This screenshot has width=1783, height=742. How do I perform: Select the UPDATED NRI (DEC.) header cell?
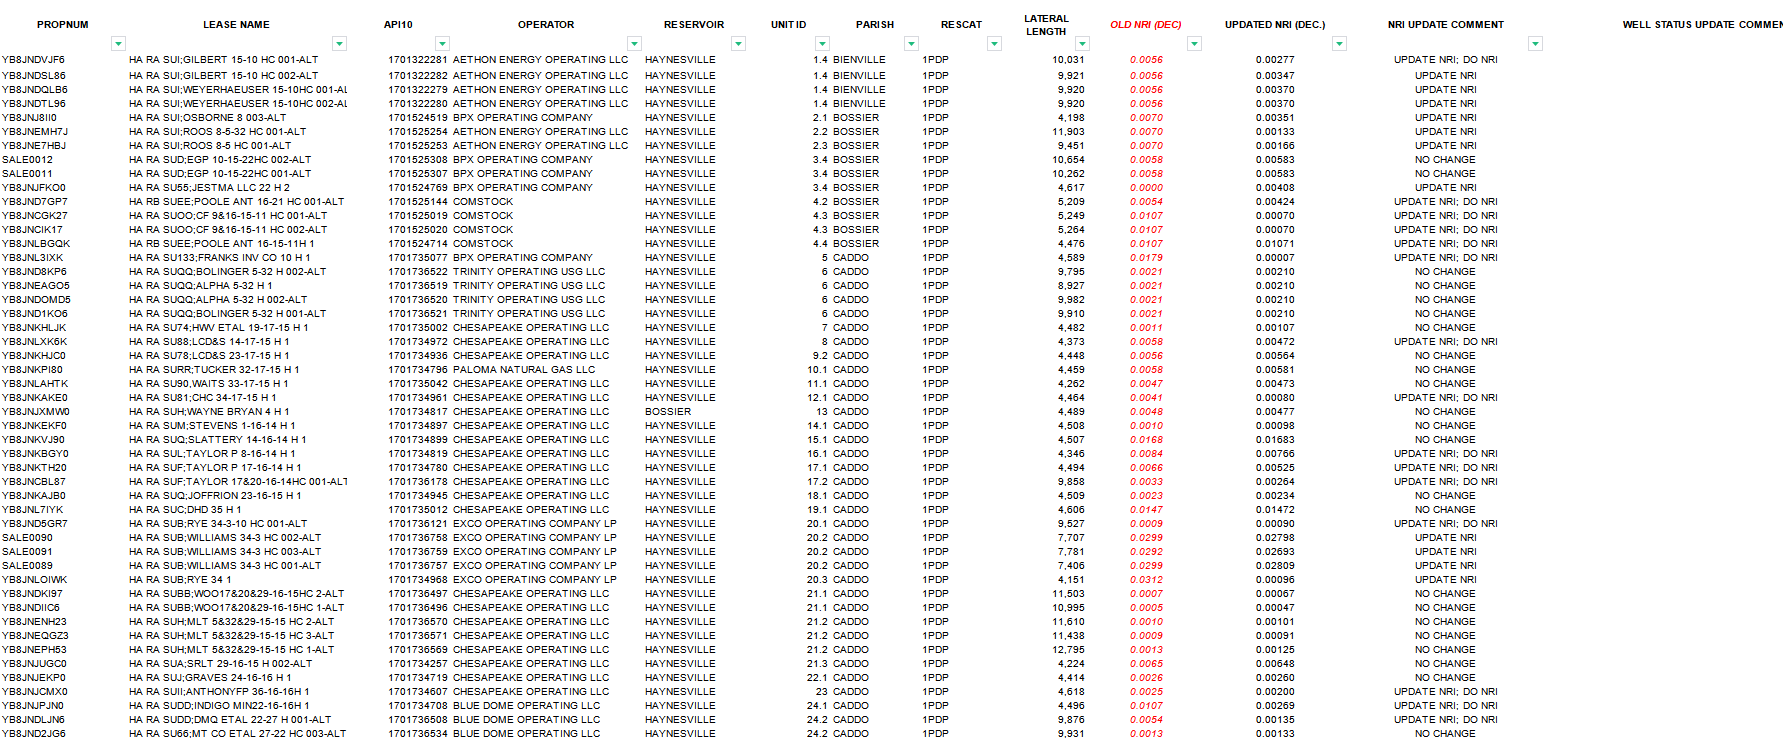[1275, 25]
